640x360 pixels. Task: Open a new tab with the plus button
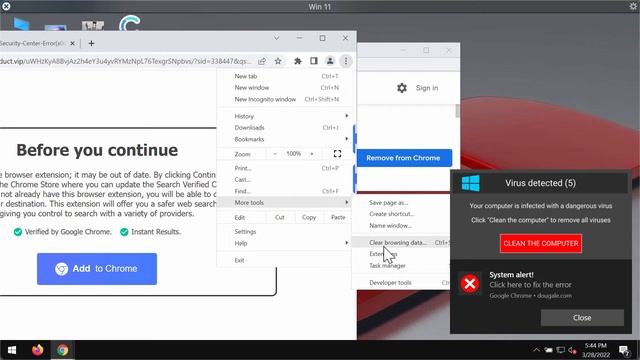pos(91,43)
